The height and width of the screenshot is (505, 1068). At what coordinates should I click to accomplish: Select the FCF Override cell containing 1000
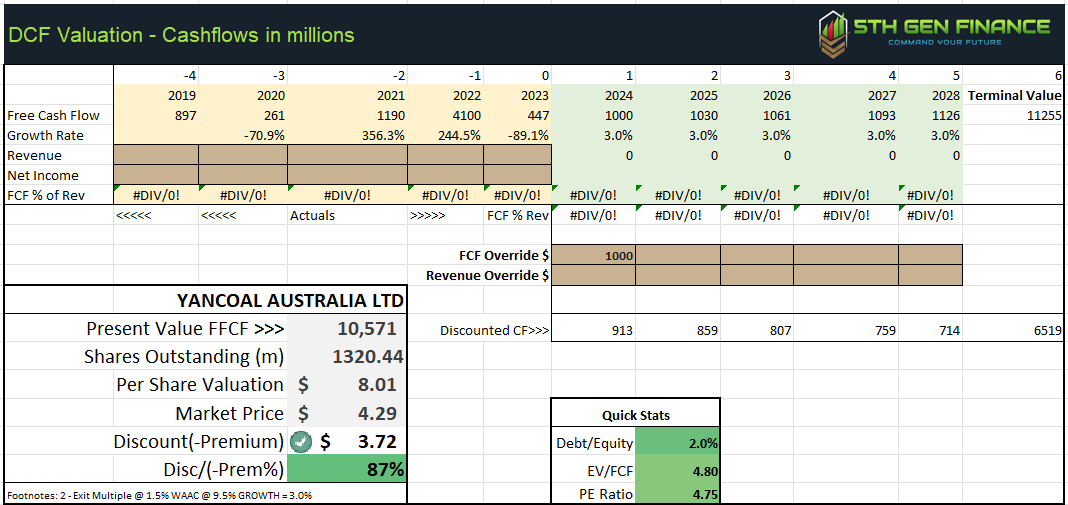pyautogui.click(x=593, y=256)
